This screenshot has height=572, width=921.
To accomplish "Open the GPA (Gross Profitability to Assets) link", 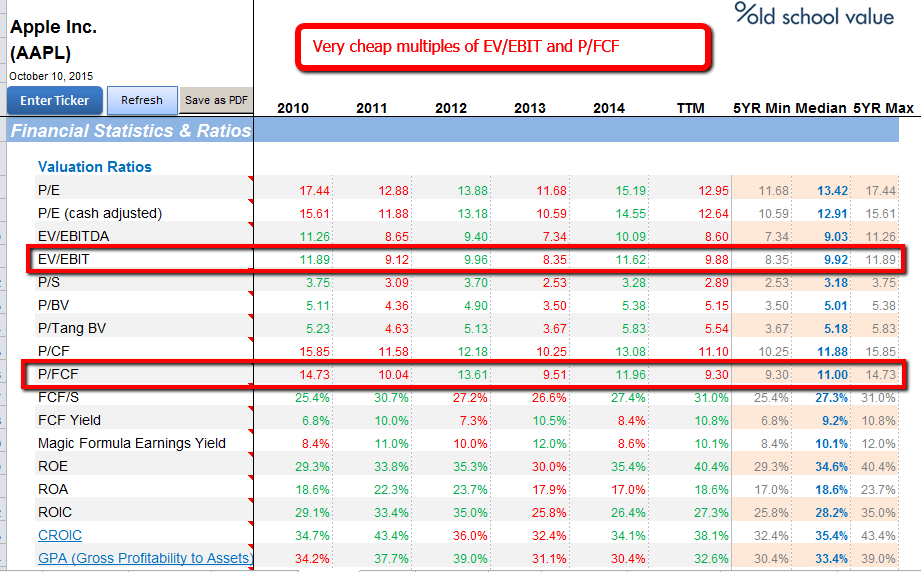I will point(145,558).
